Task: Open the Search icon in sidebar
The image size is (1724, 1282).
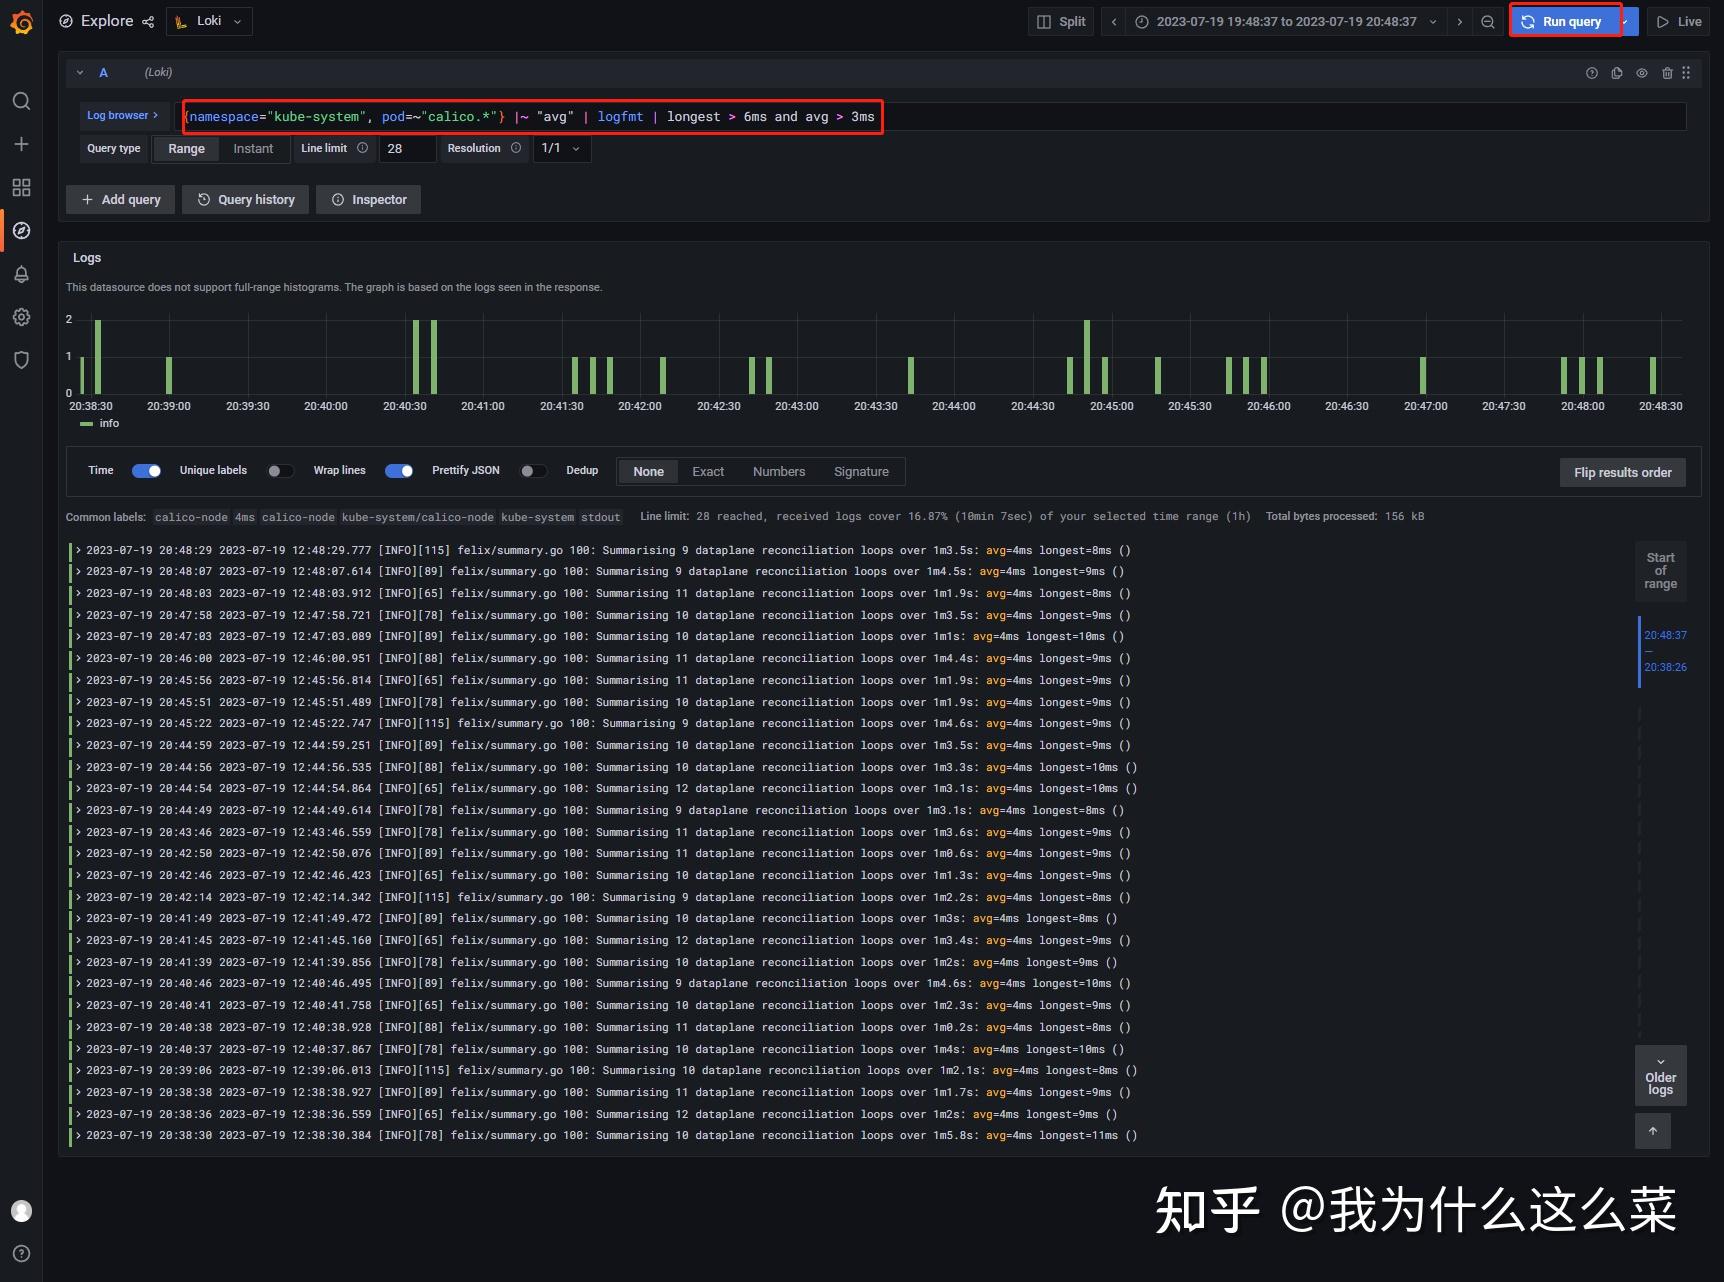Action: pos(21,101)
